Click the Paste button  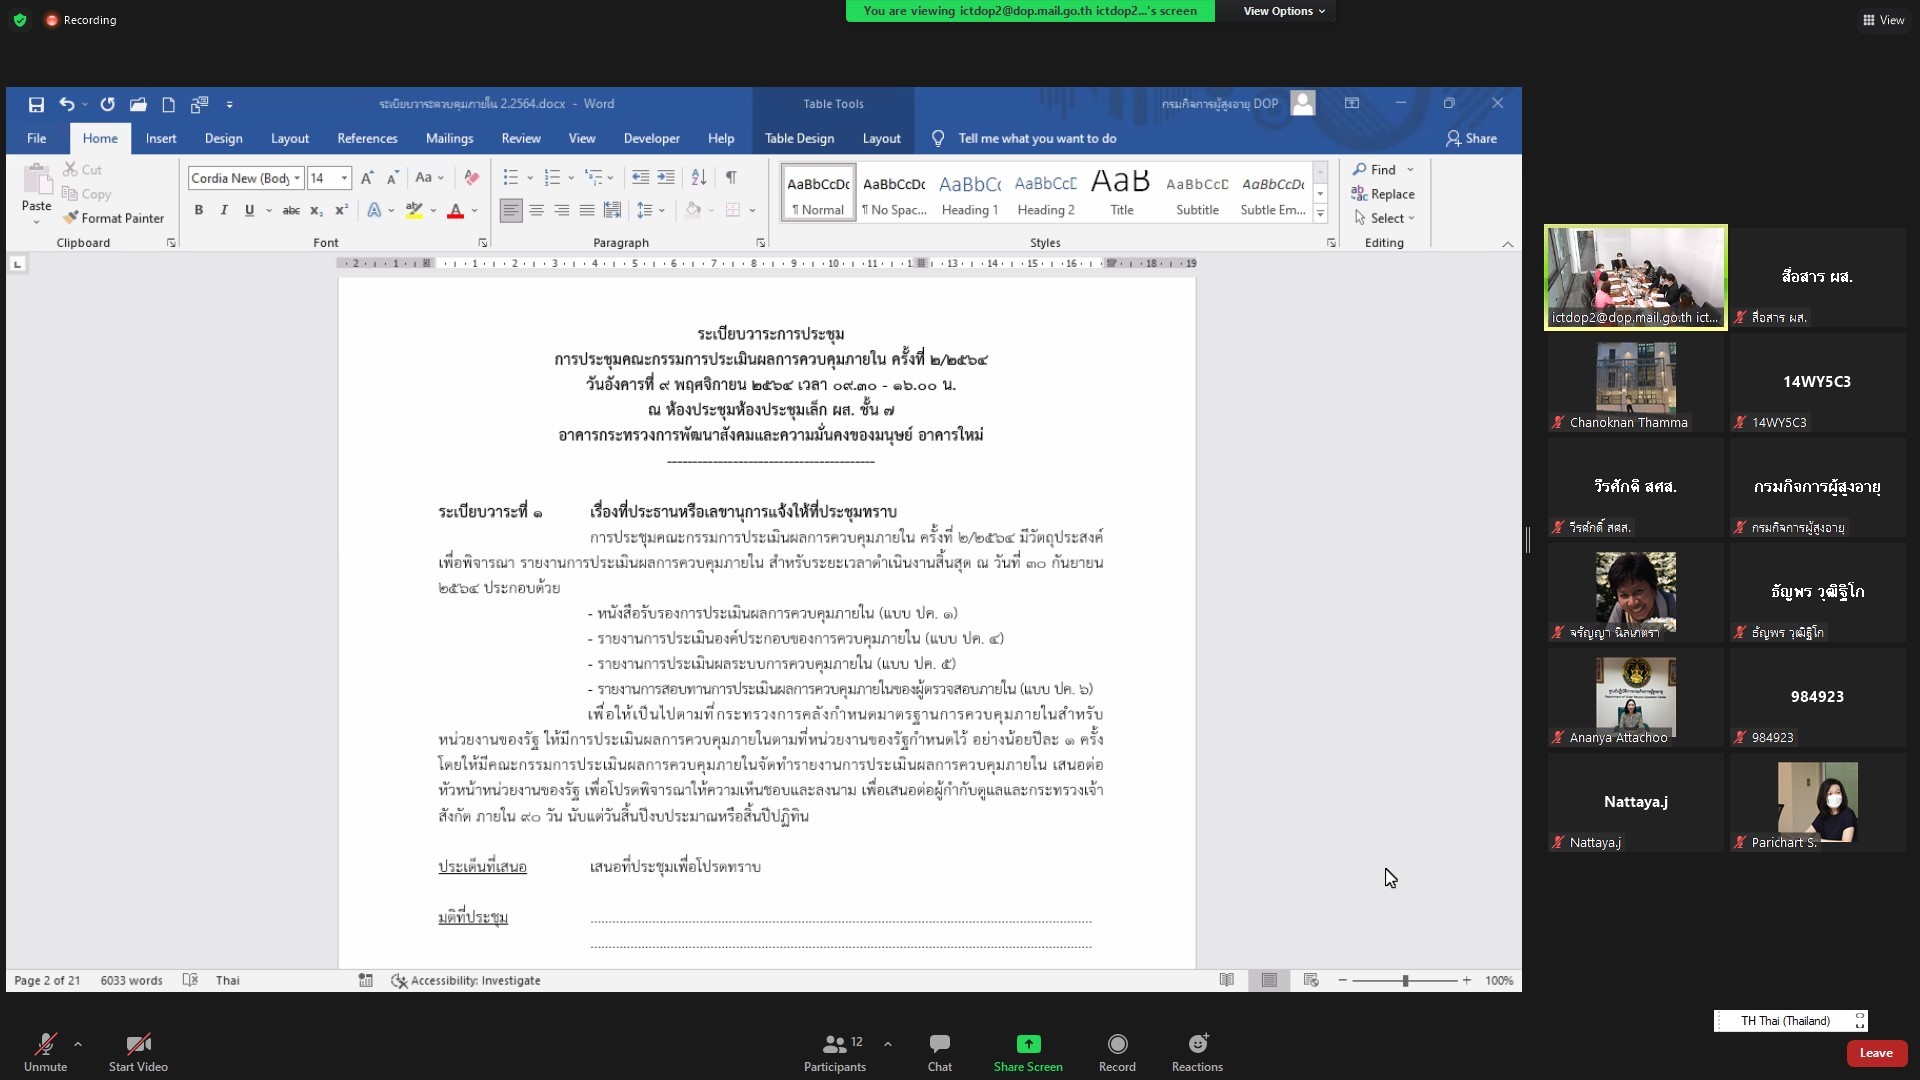pos(37,192)
